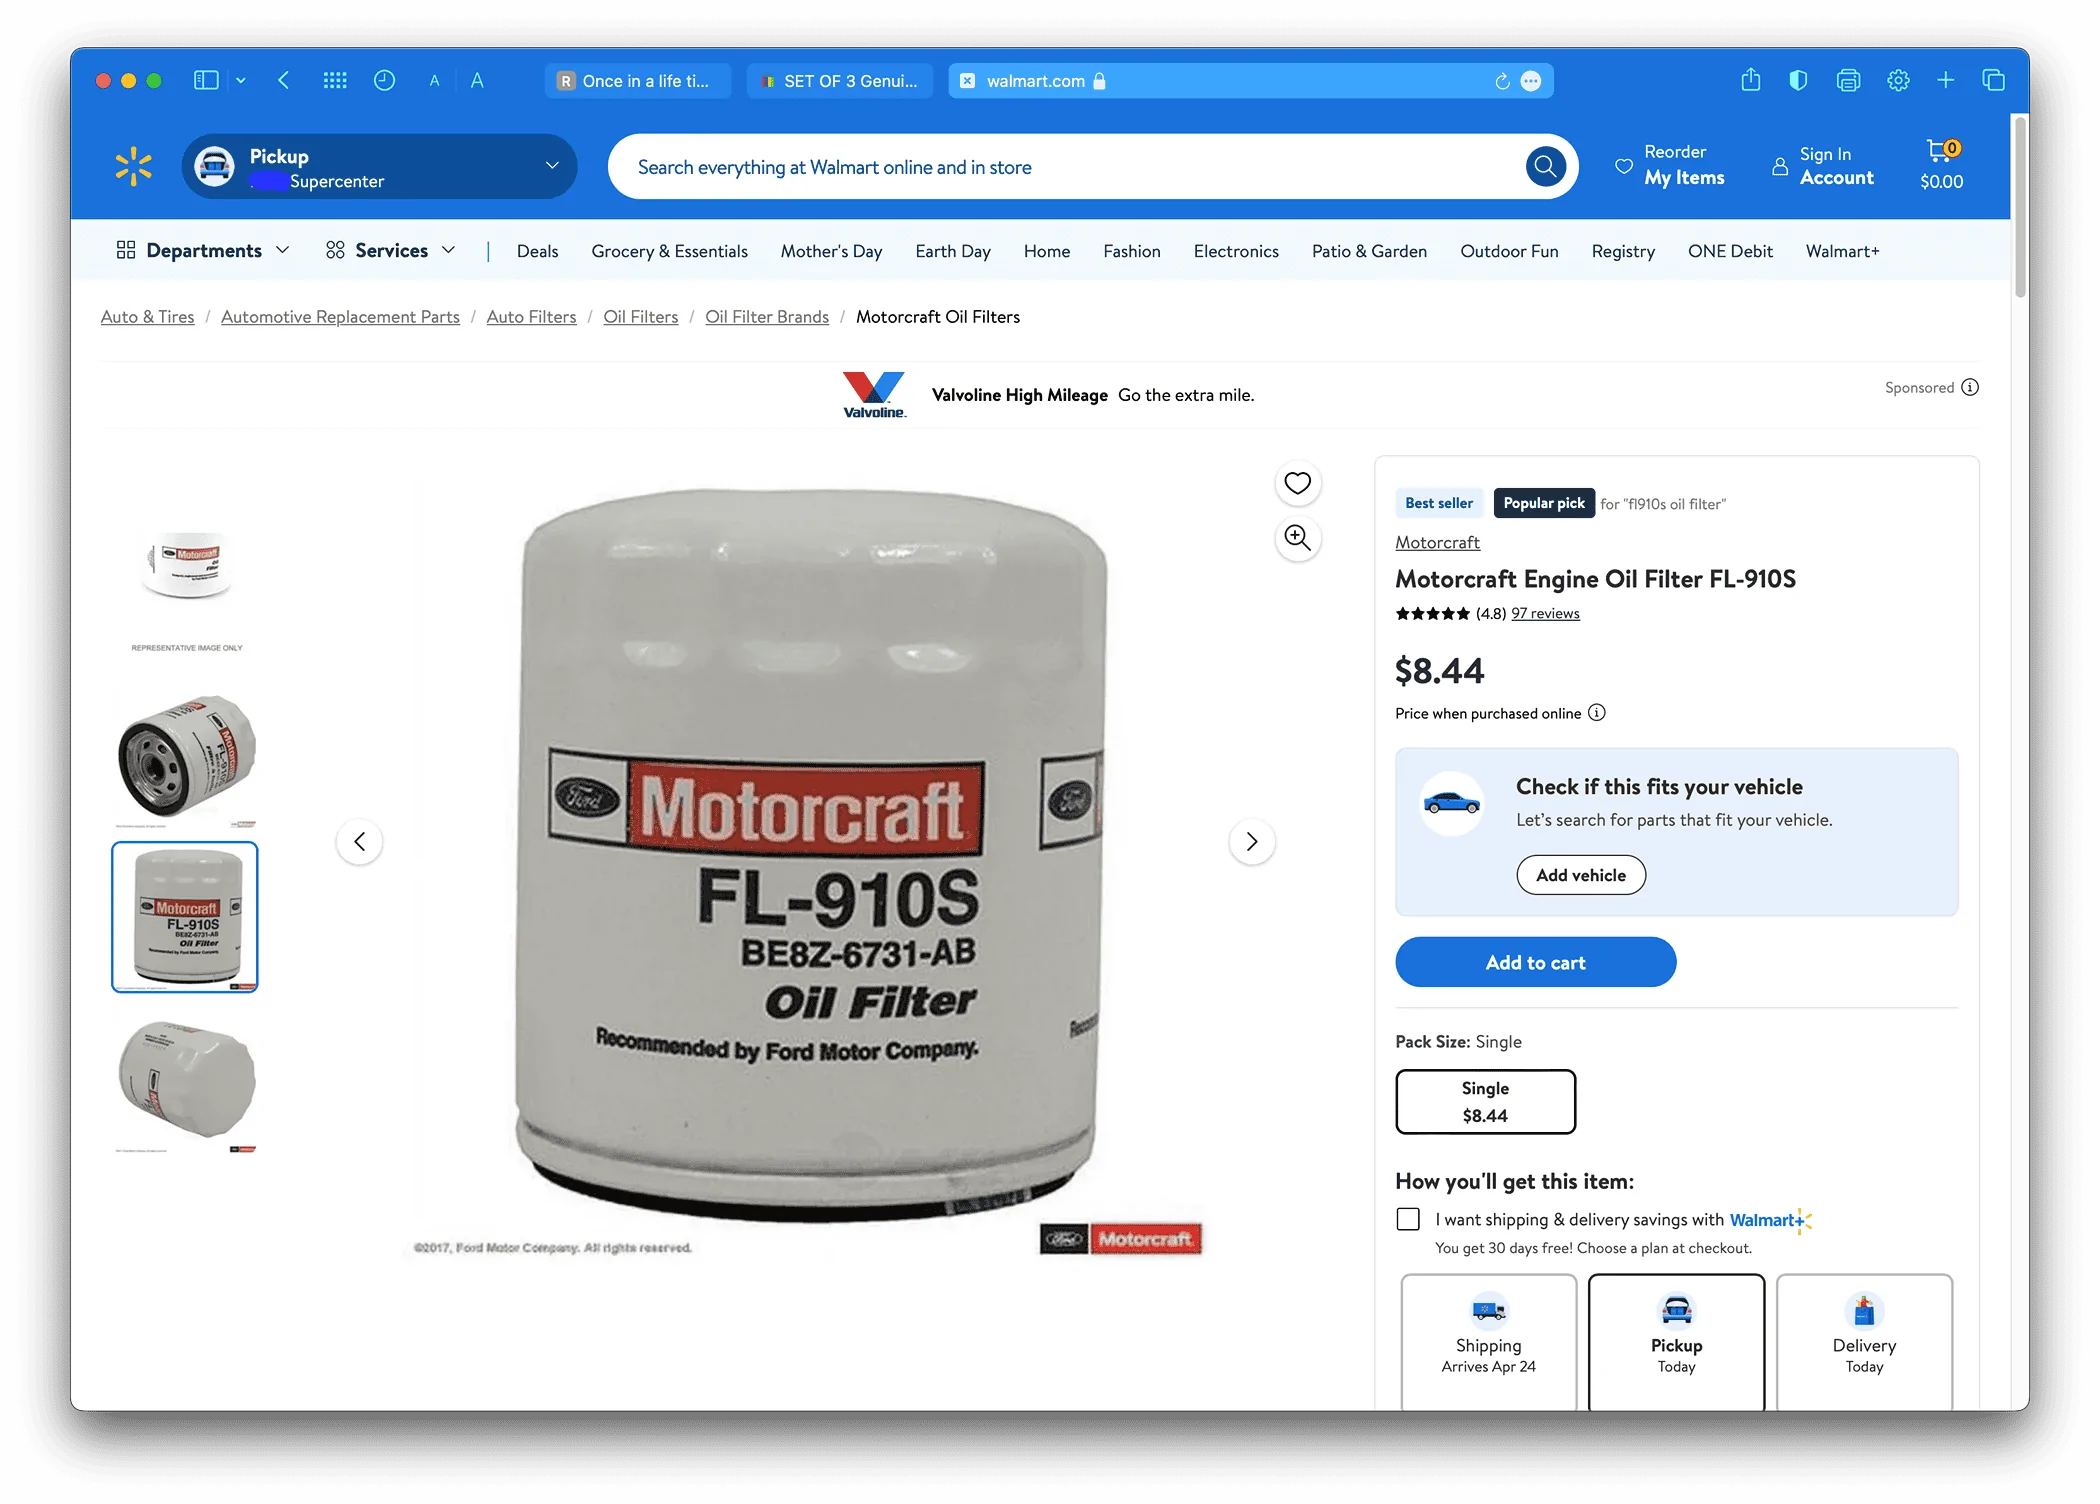
Task: Open Sign In Account
Action: point(1823,166)
